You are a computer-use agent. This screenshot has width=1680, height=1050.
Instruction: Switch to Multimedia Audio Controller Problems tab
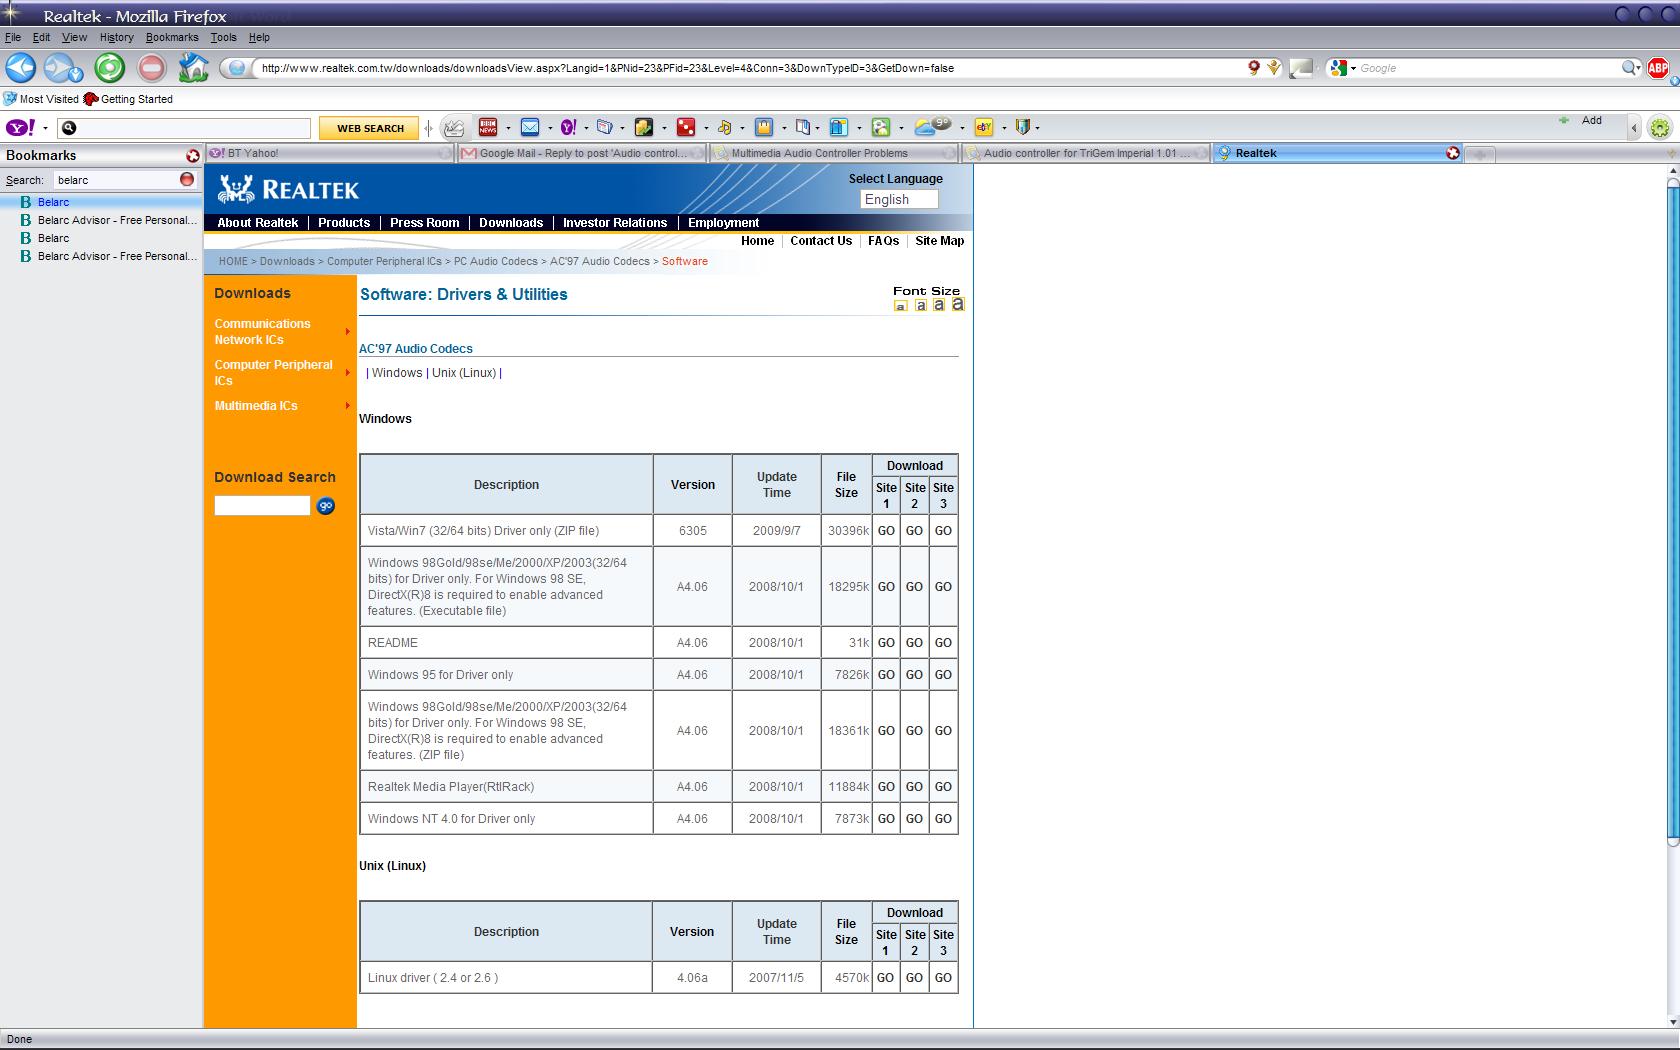(834, 153)
